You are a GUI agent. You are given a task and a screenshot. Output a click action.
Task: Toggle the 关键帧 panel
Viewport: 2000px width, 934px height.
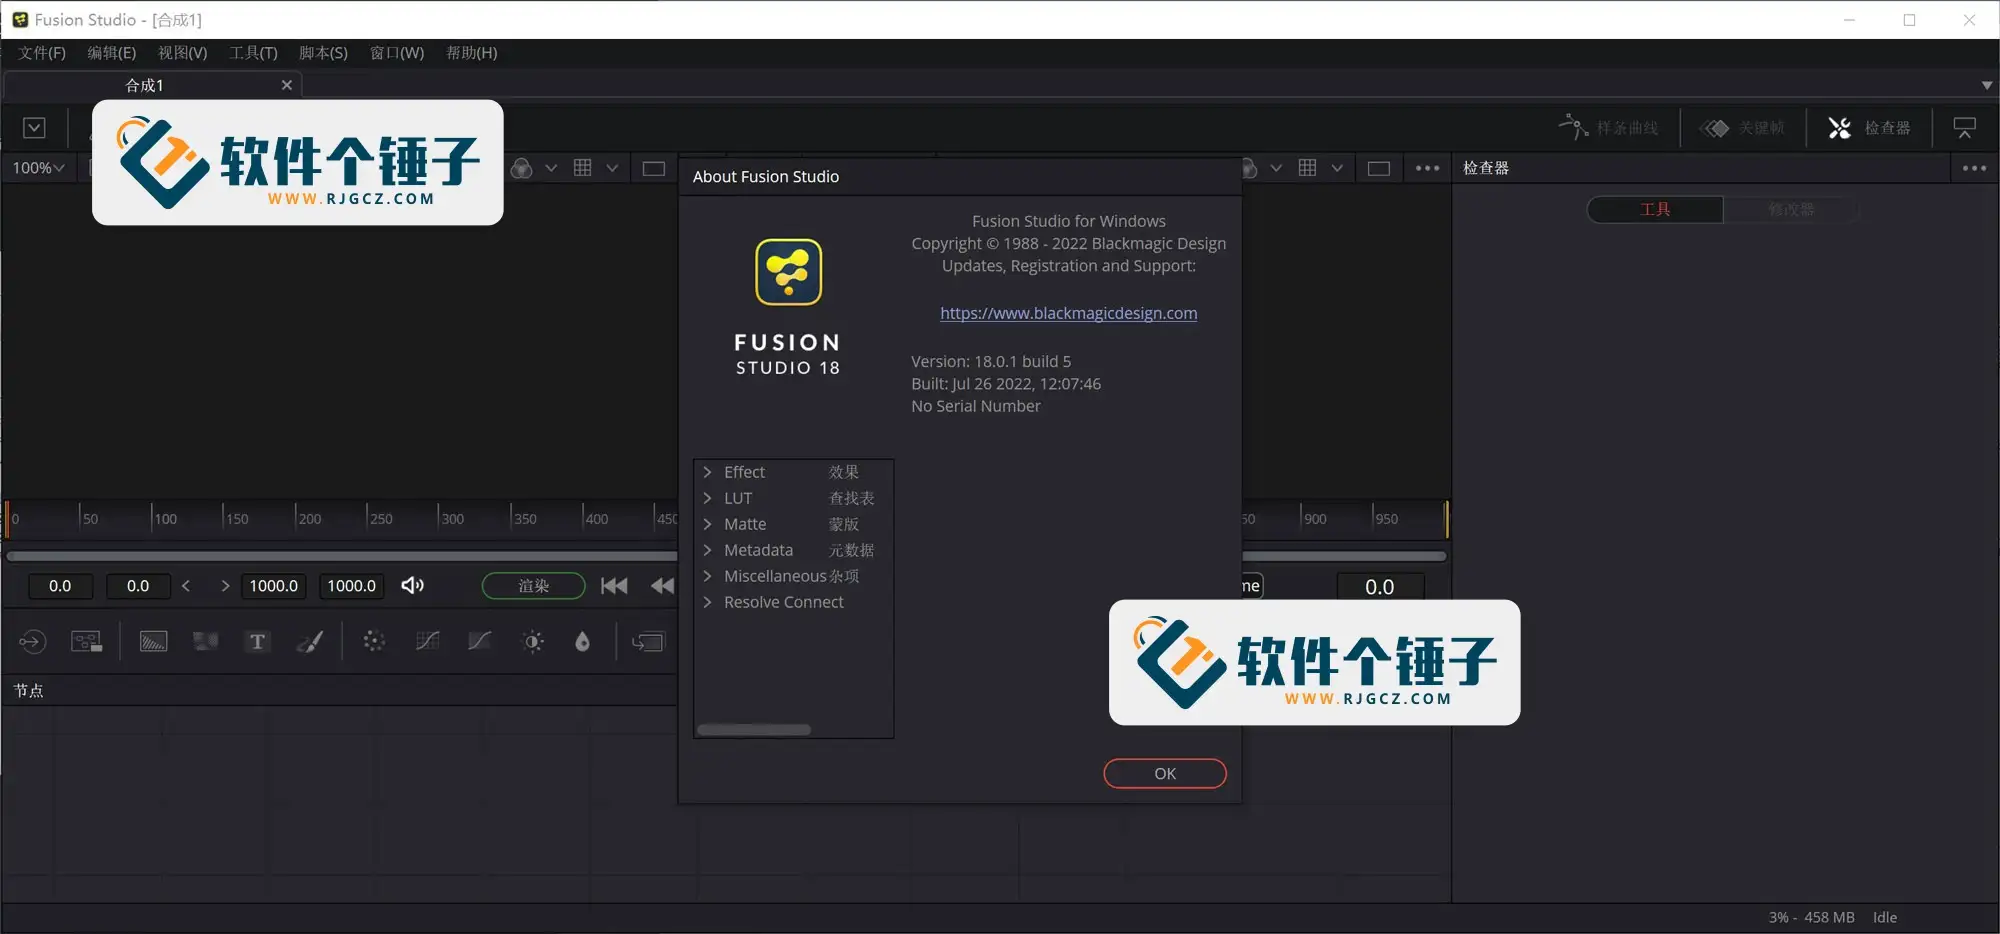click(1743, 127)
